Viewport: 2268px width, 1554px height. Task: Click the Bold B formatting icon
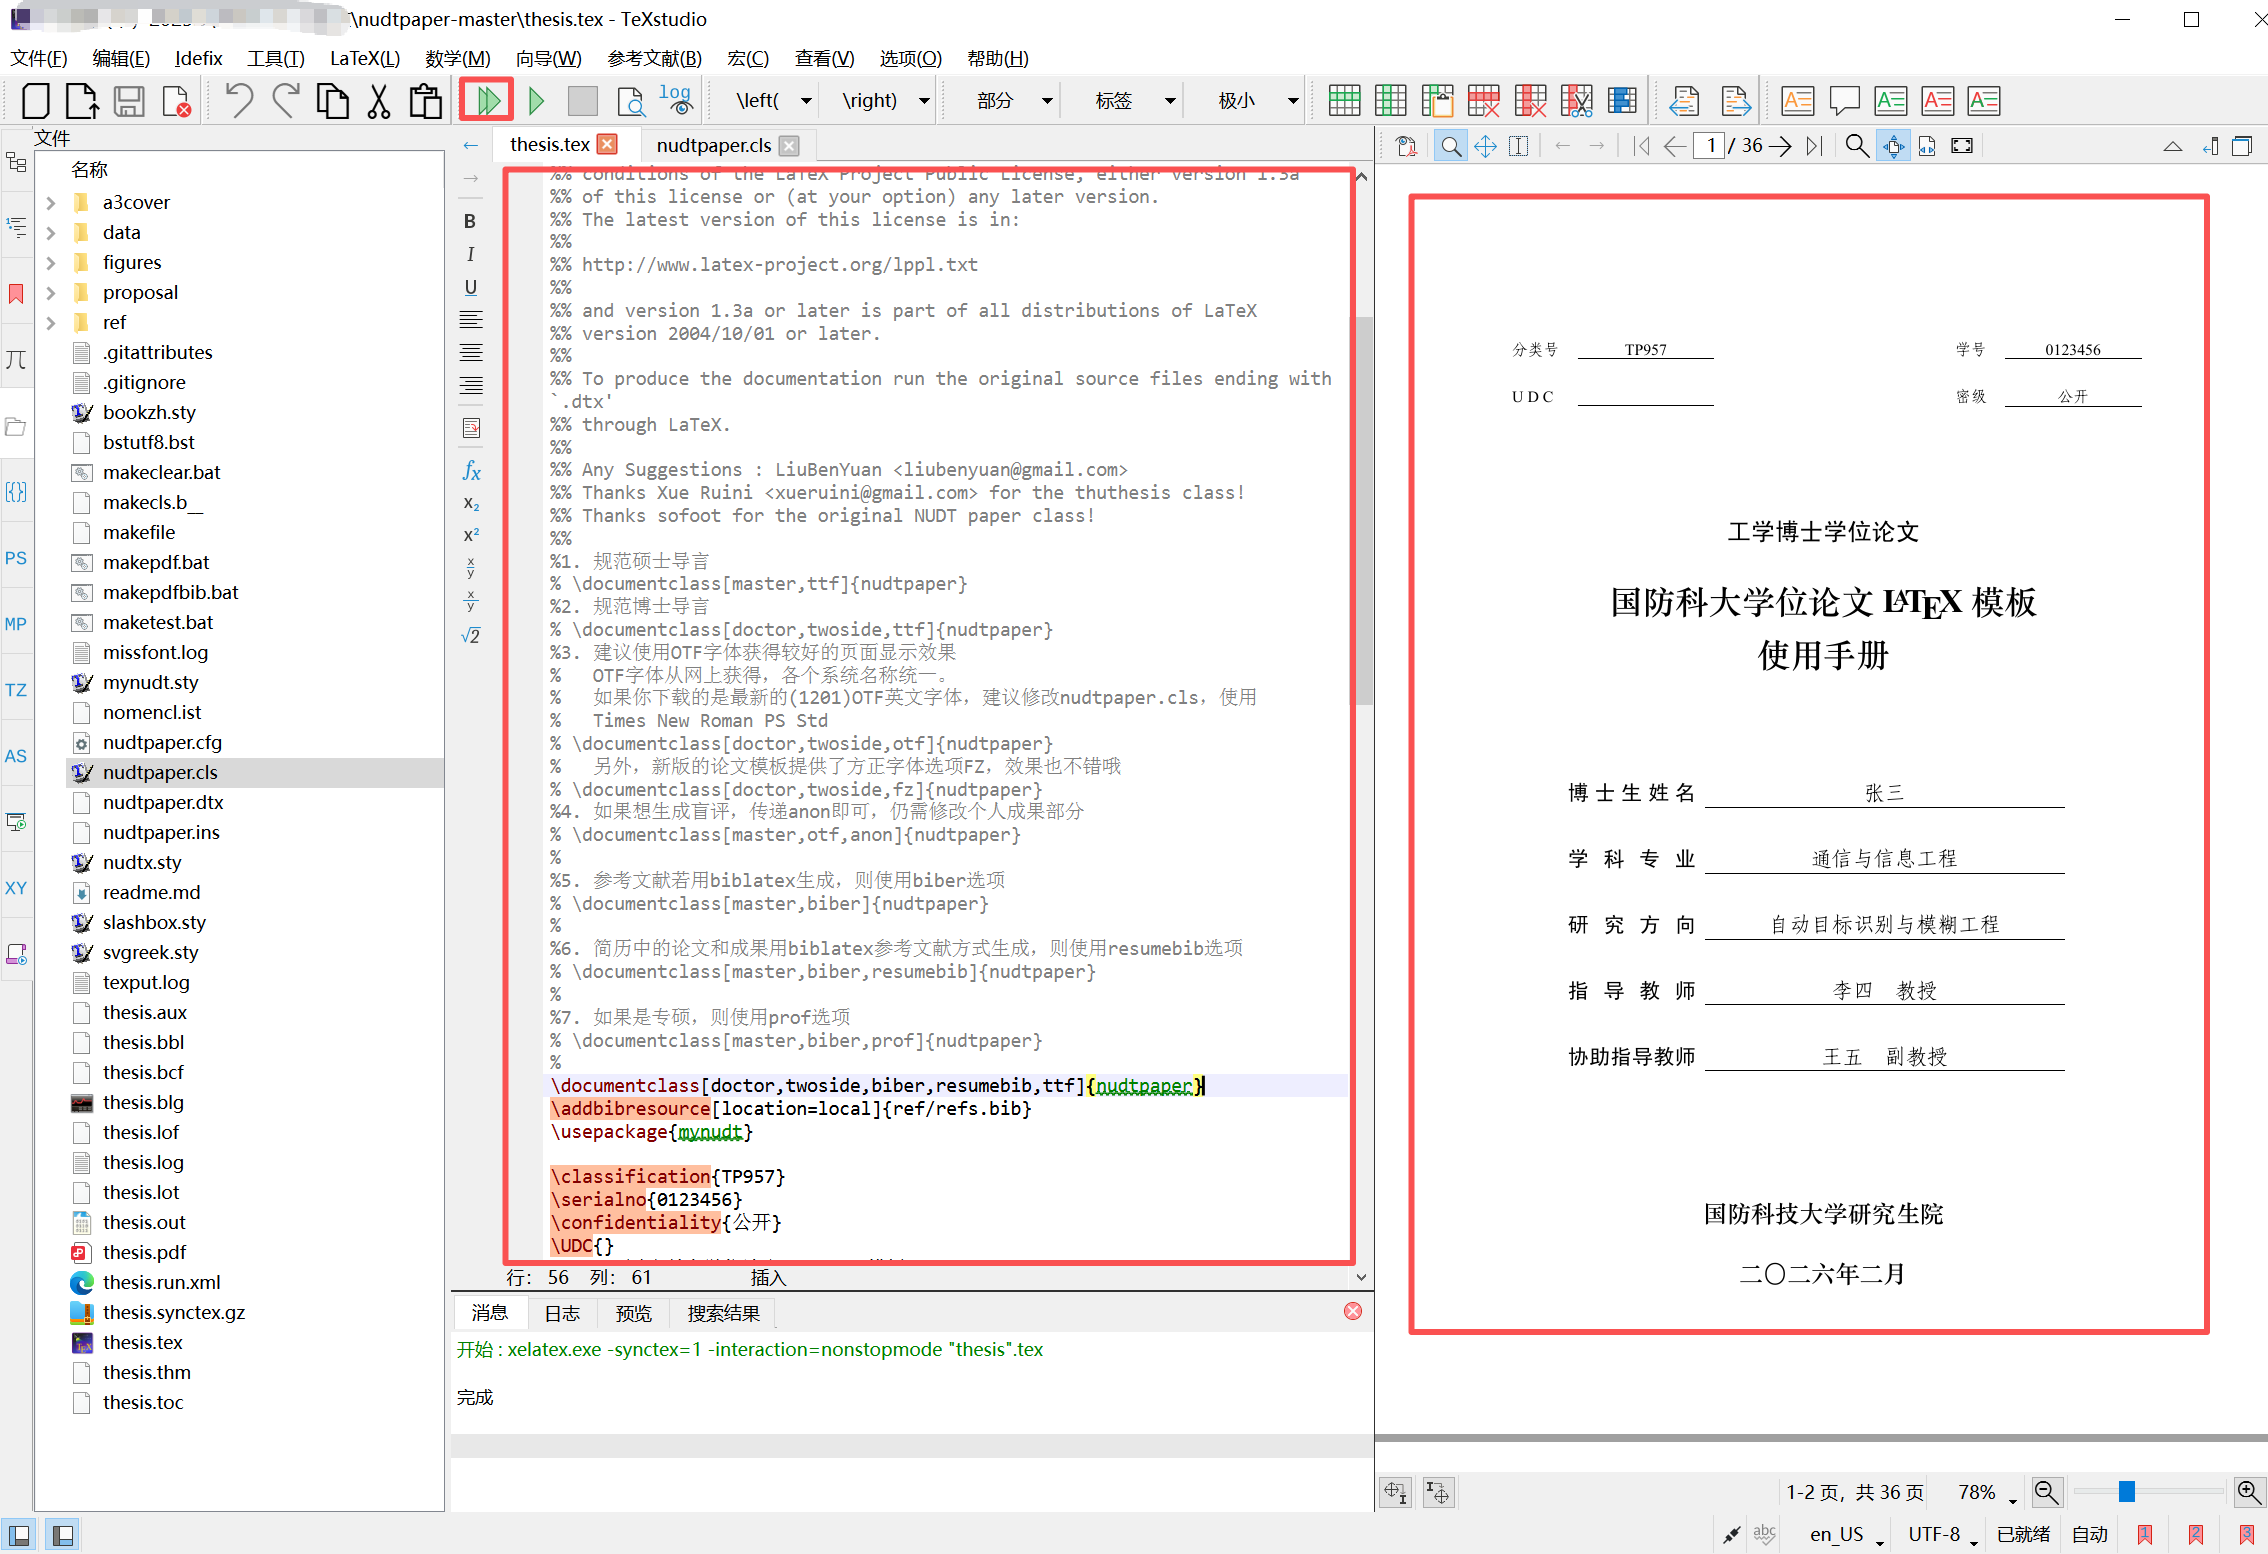pyautogui.click(x=470, y=221)
